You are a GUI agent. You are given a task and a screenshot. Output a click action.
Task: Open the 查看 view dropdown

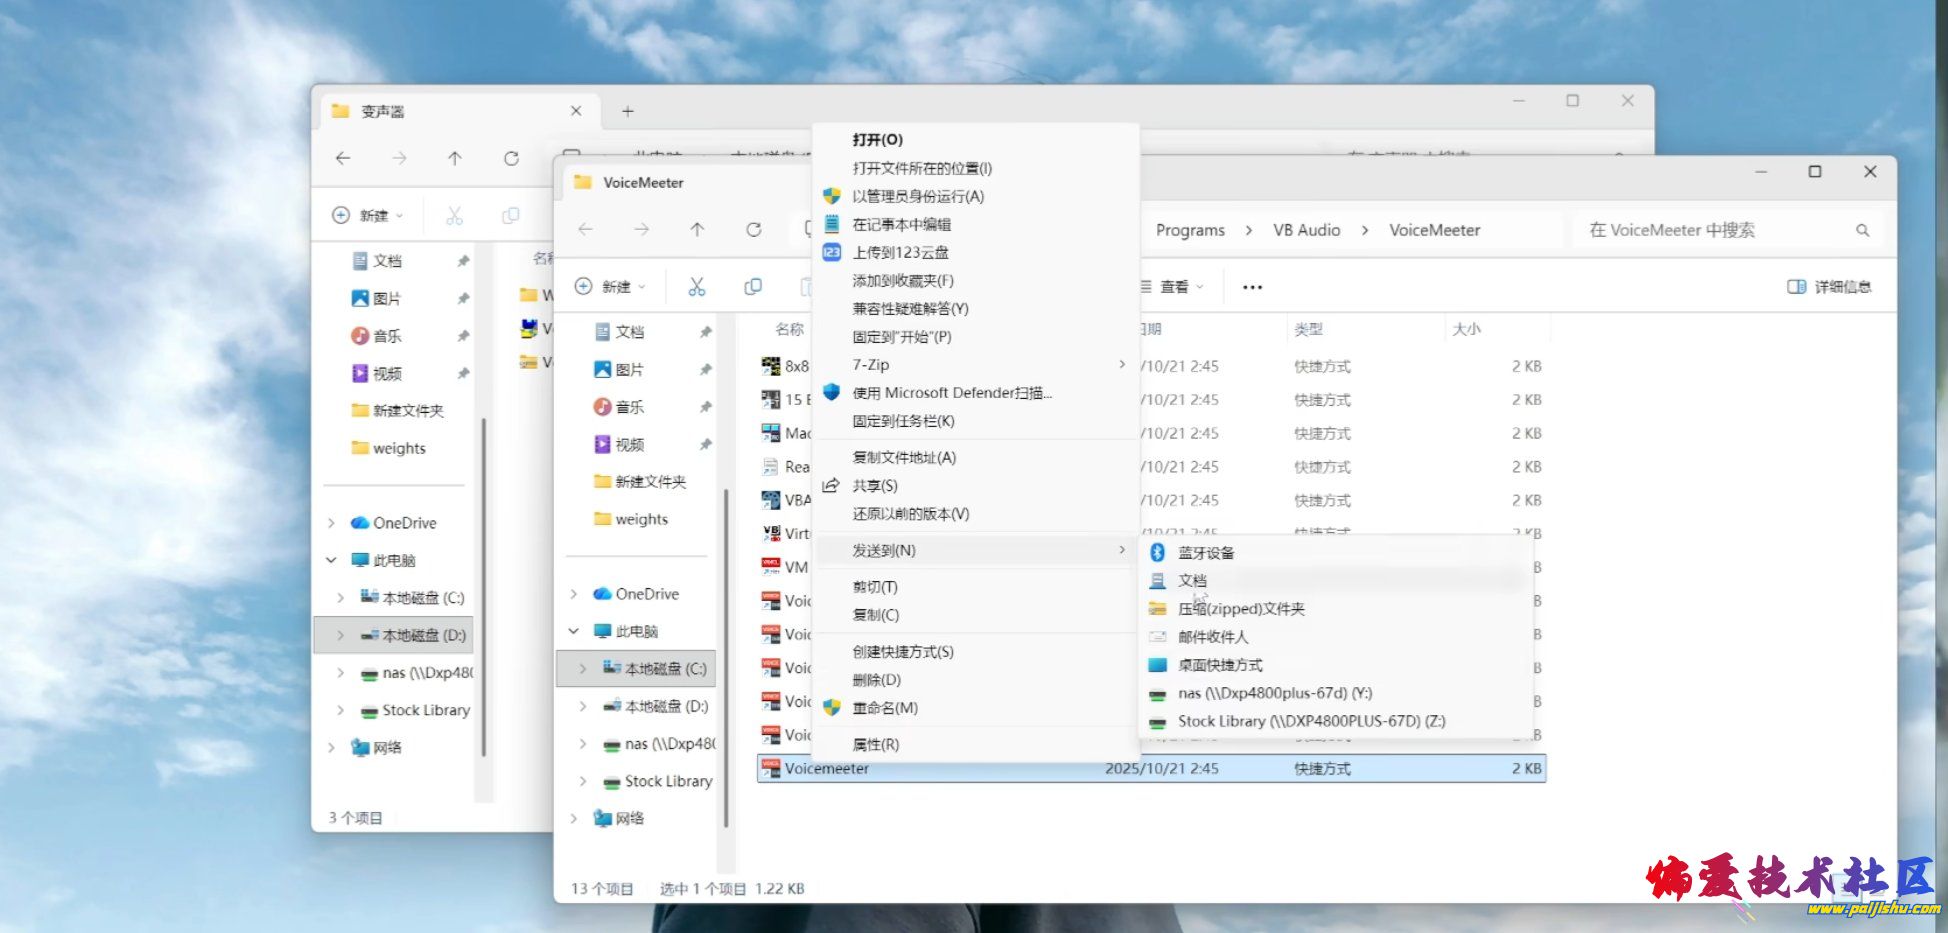1174,287
